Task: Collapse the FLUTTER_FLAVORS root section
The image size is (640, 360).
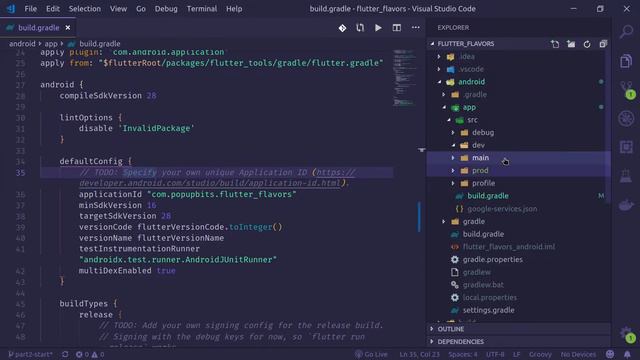Action: pyautogui.click(x=465, y=44)
